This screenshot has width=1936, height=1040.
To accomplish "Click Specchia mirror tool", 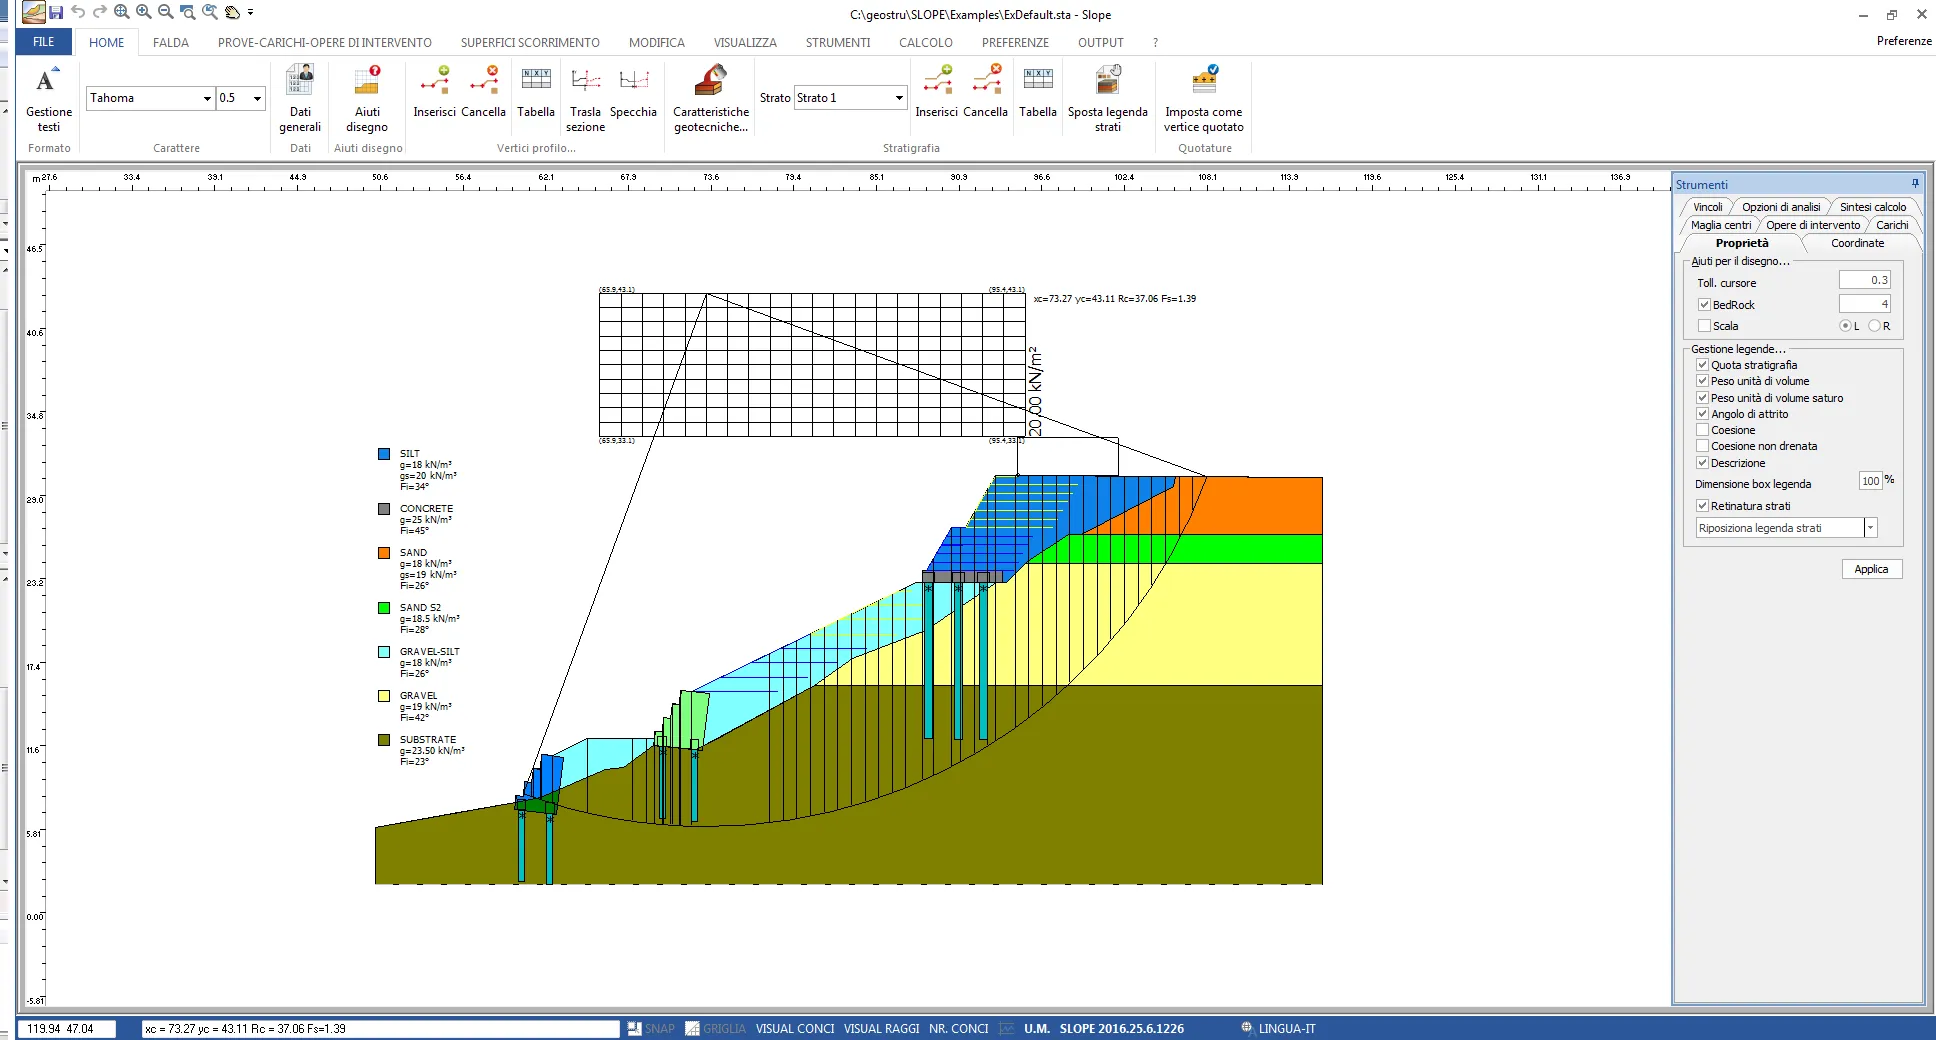I will [x=633, y=91].
